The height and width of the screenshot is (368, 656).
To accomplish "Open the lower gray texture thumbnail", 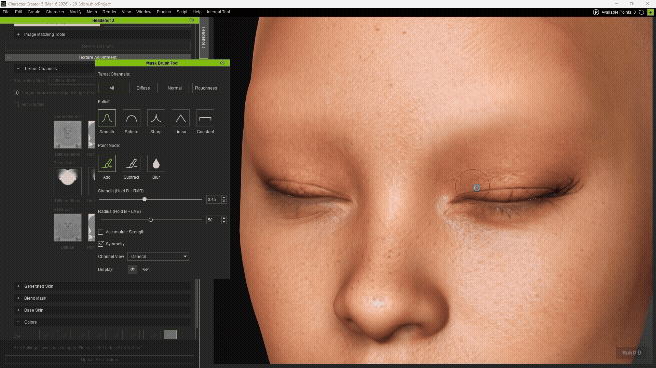I will (x=68, y=227).
